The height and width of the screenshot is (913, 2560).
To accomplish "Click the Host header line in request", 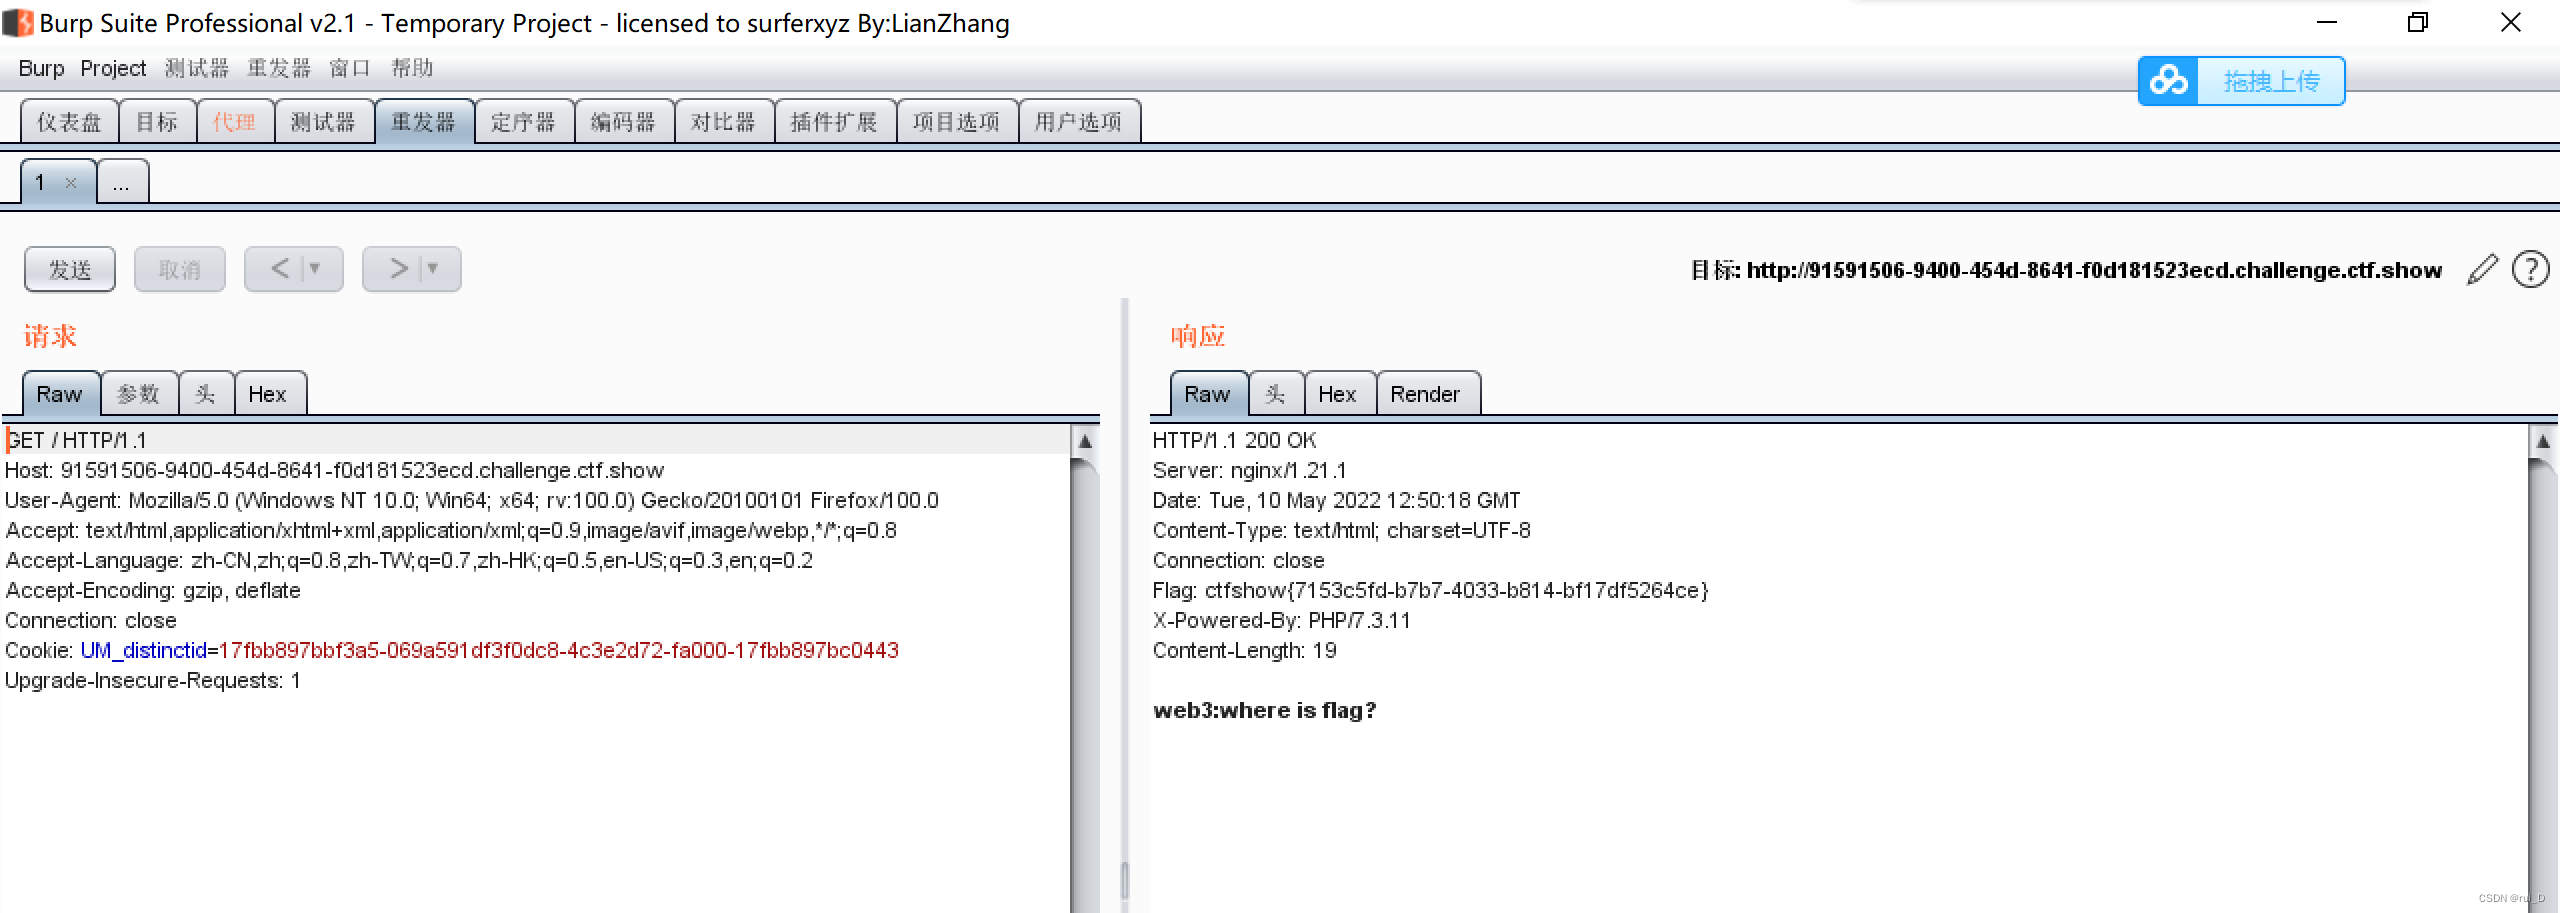I will 335,470.
